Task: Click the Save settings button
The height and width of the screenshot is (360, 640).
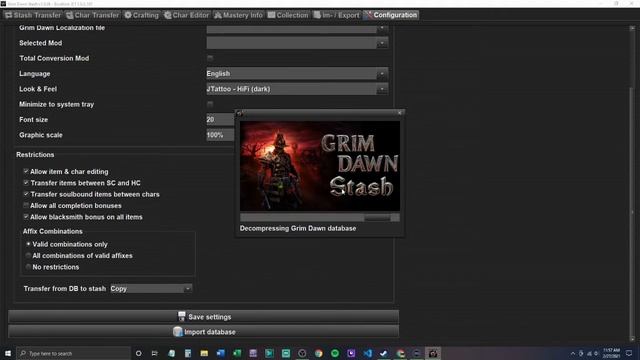Action: tap(203, 317)
